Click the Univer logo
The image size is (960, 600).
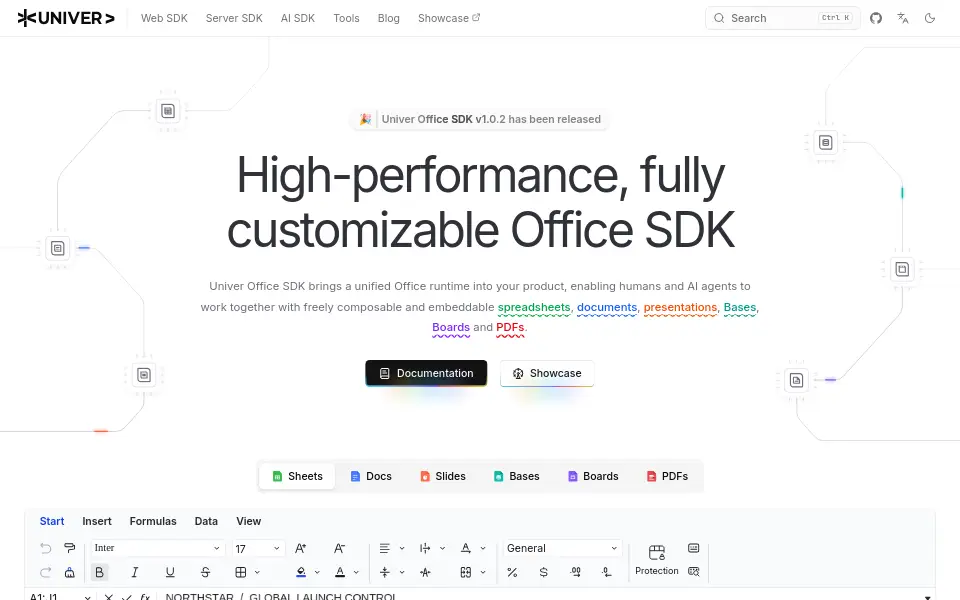coord(66,18)
